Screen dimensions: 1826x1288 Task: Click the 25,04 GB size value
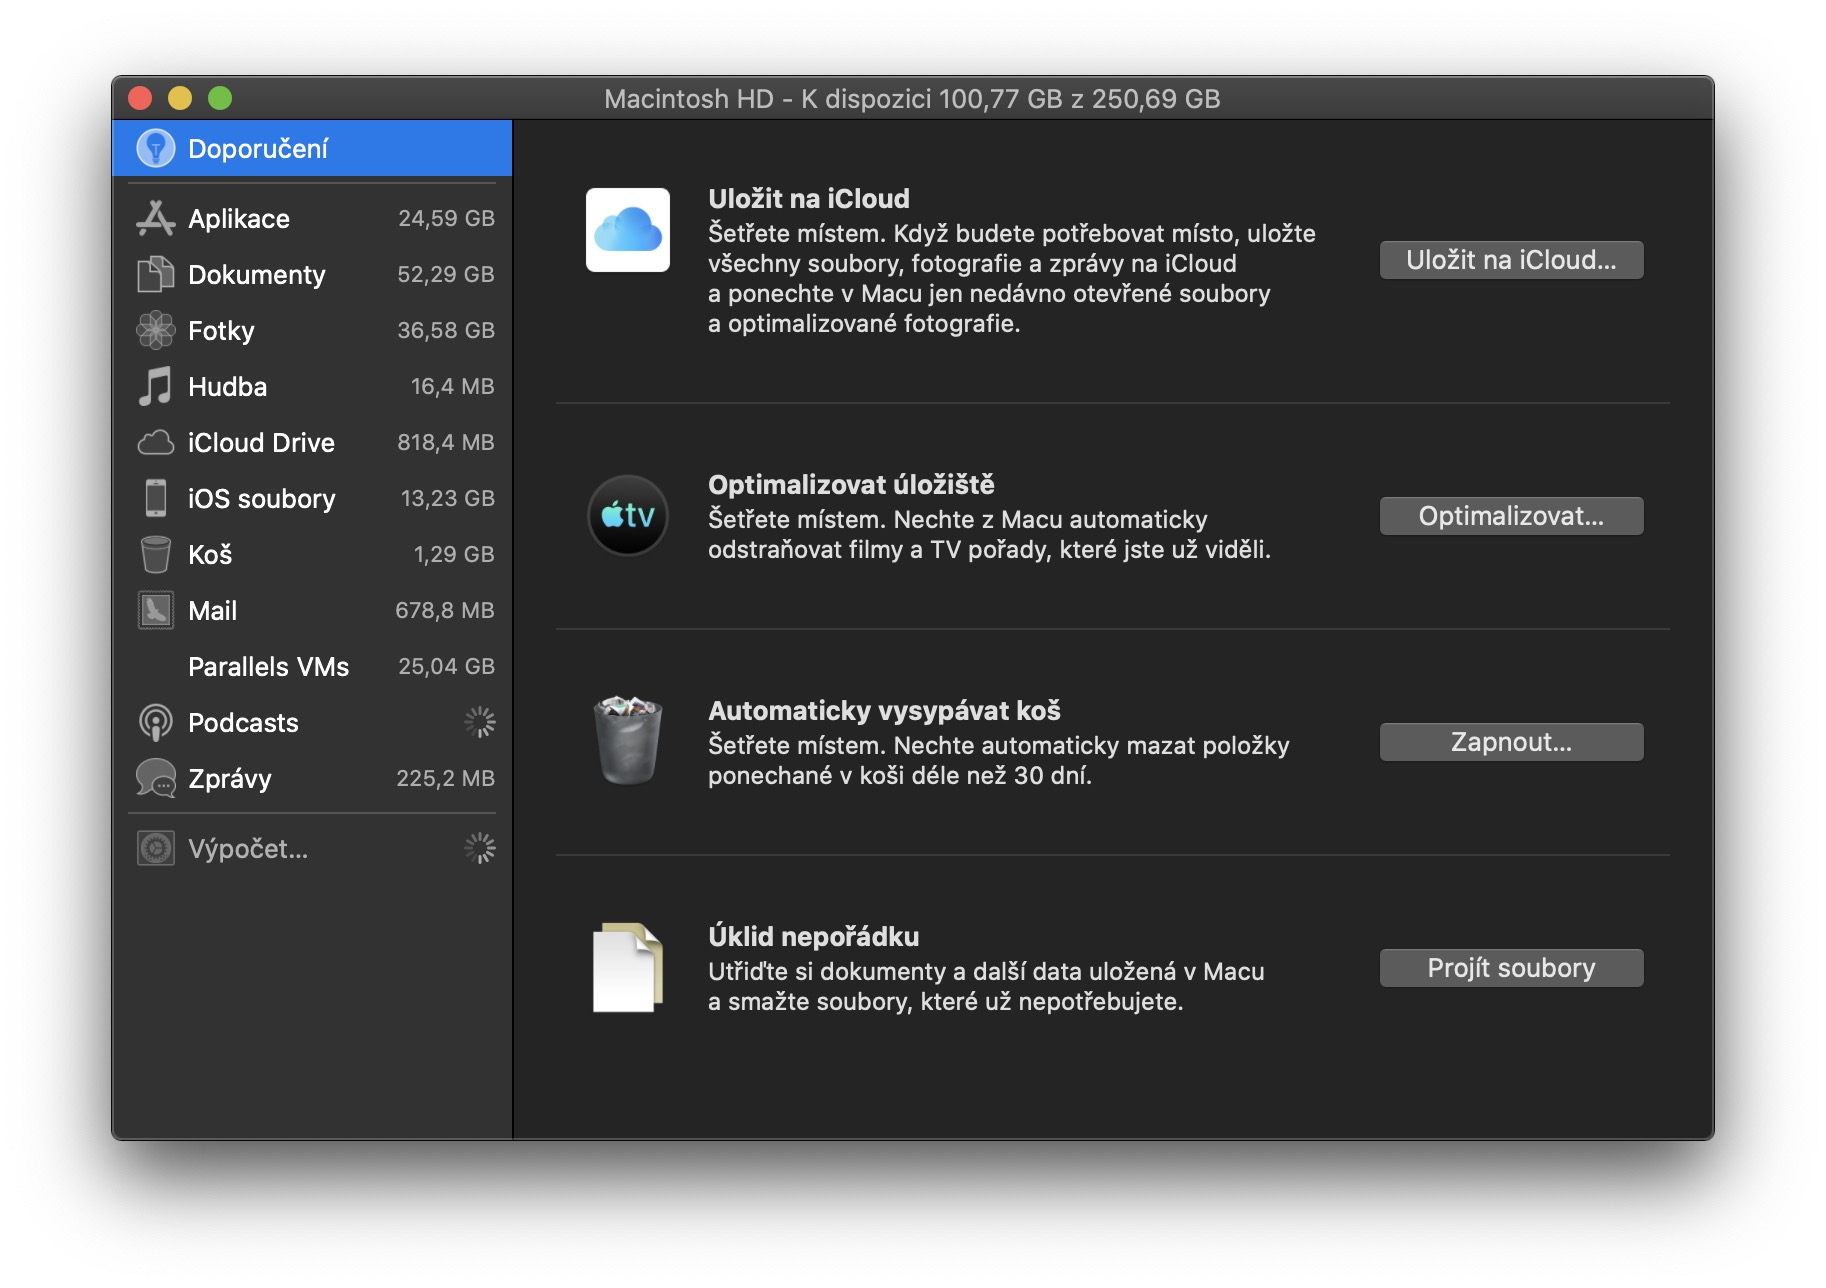446,666
